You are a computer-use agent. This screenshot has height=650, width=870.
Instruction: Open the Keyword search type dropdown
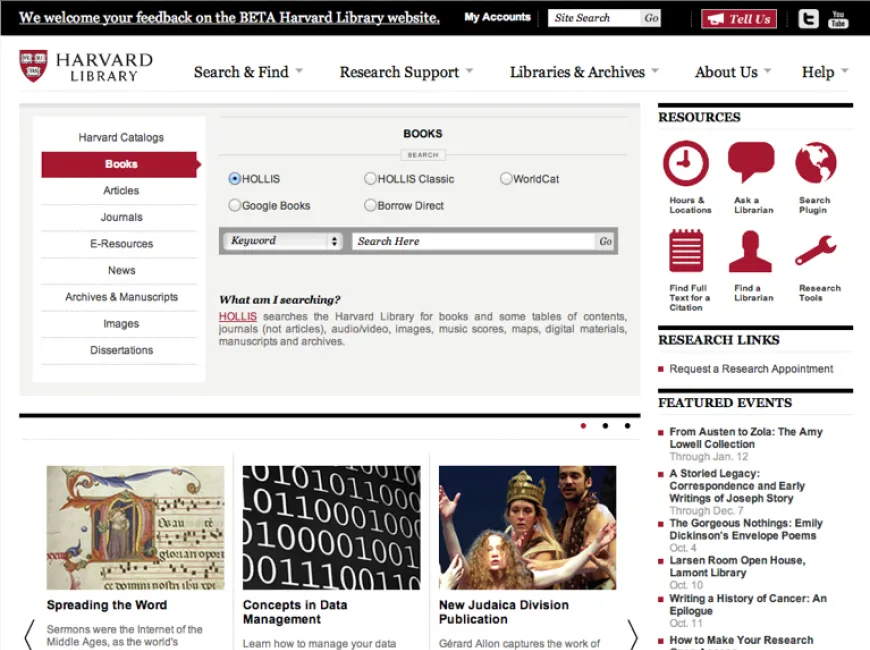(x=283, y=241)
